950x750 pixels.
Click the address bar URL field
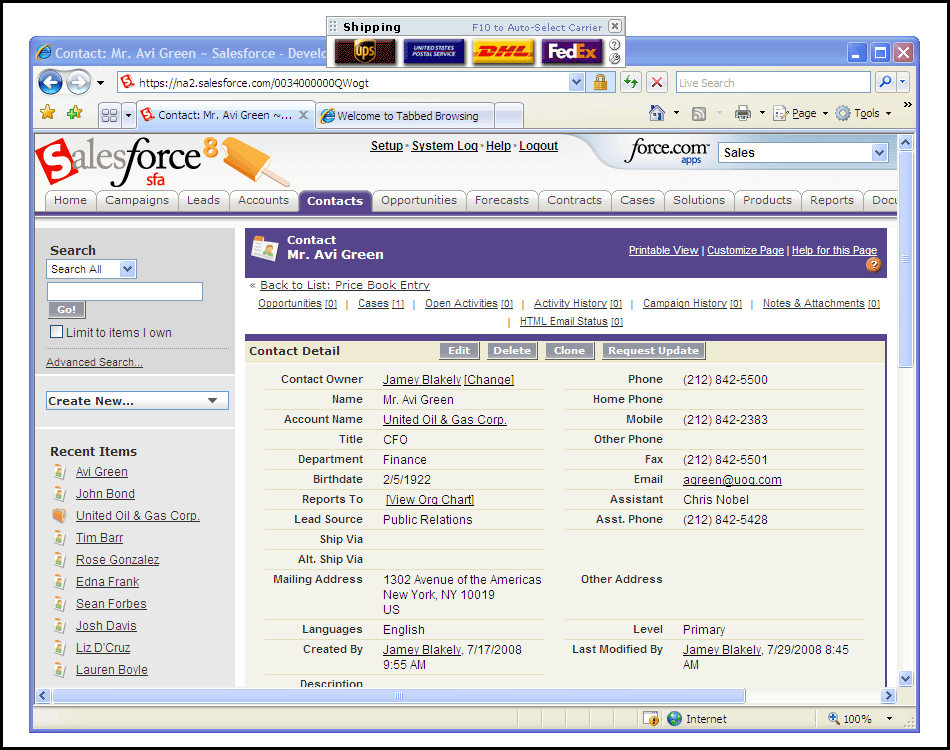point(345,82)
